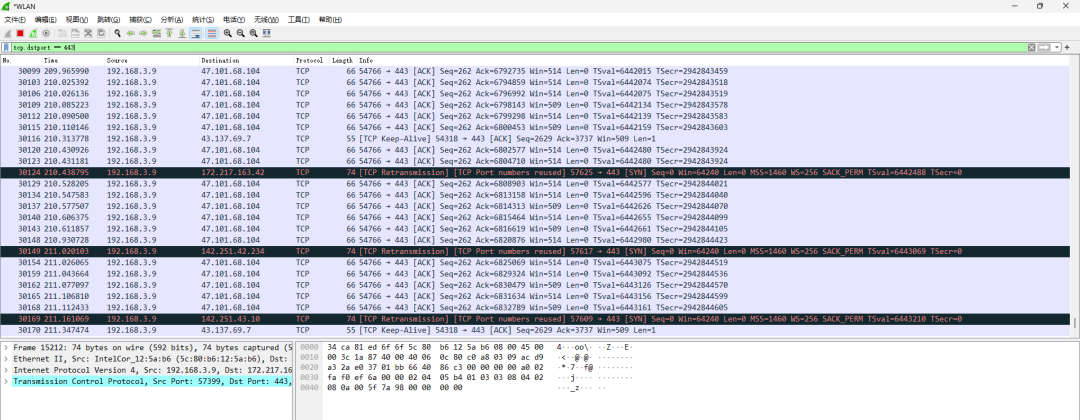
Task: Open the filter history dropdown
Action: pos(1059,47)
